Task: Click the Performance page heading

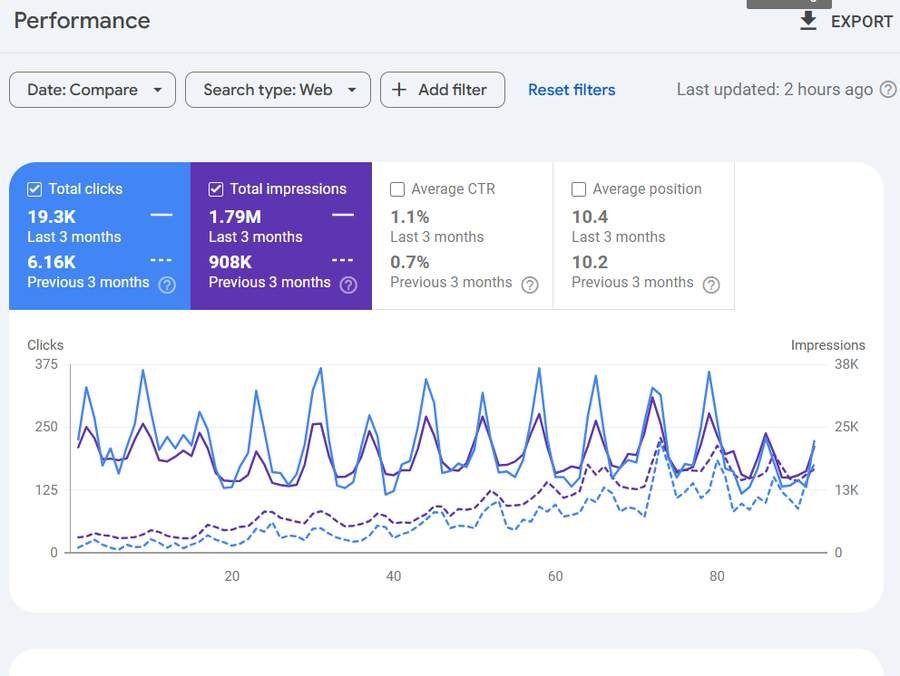Action: pyautogui.click(x=82, y=21)
